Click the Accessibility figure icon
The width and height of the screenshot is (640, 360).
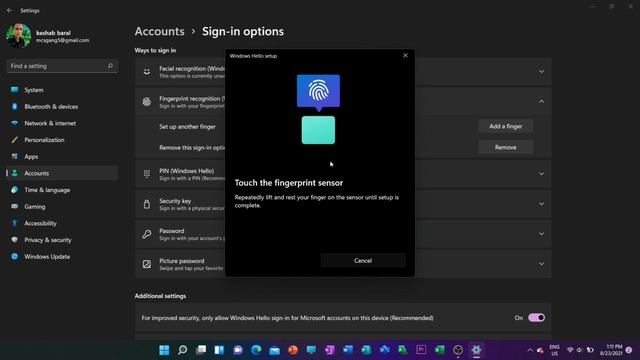[x=15, y=223]
